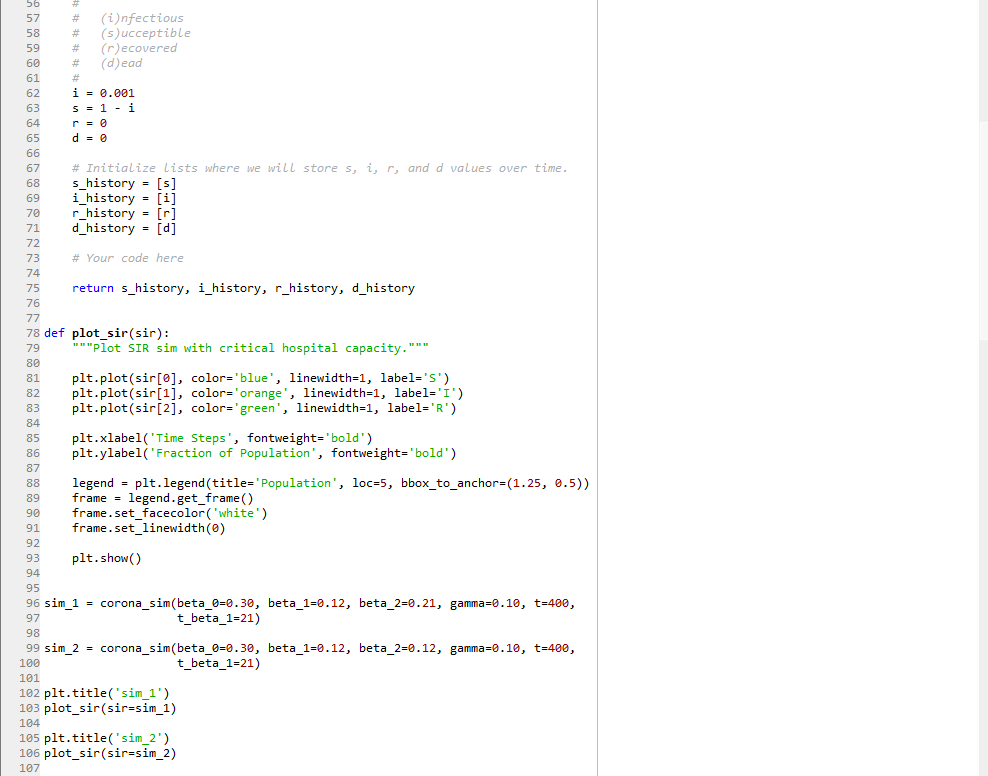Click line number 56 at the top
The width and height of the screenshot is (988, 776).
click(x=33, y=3)
